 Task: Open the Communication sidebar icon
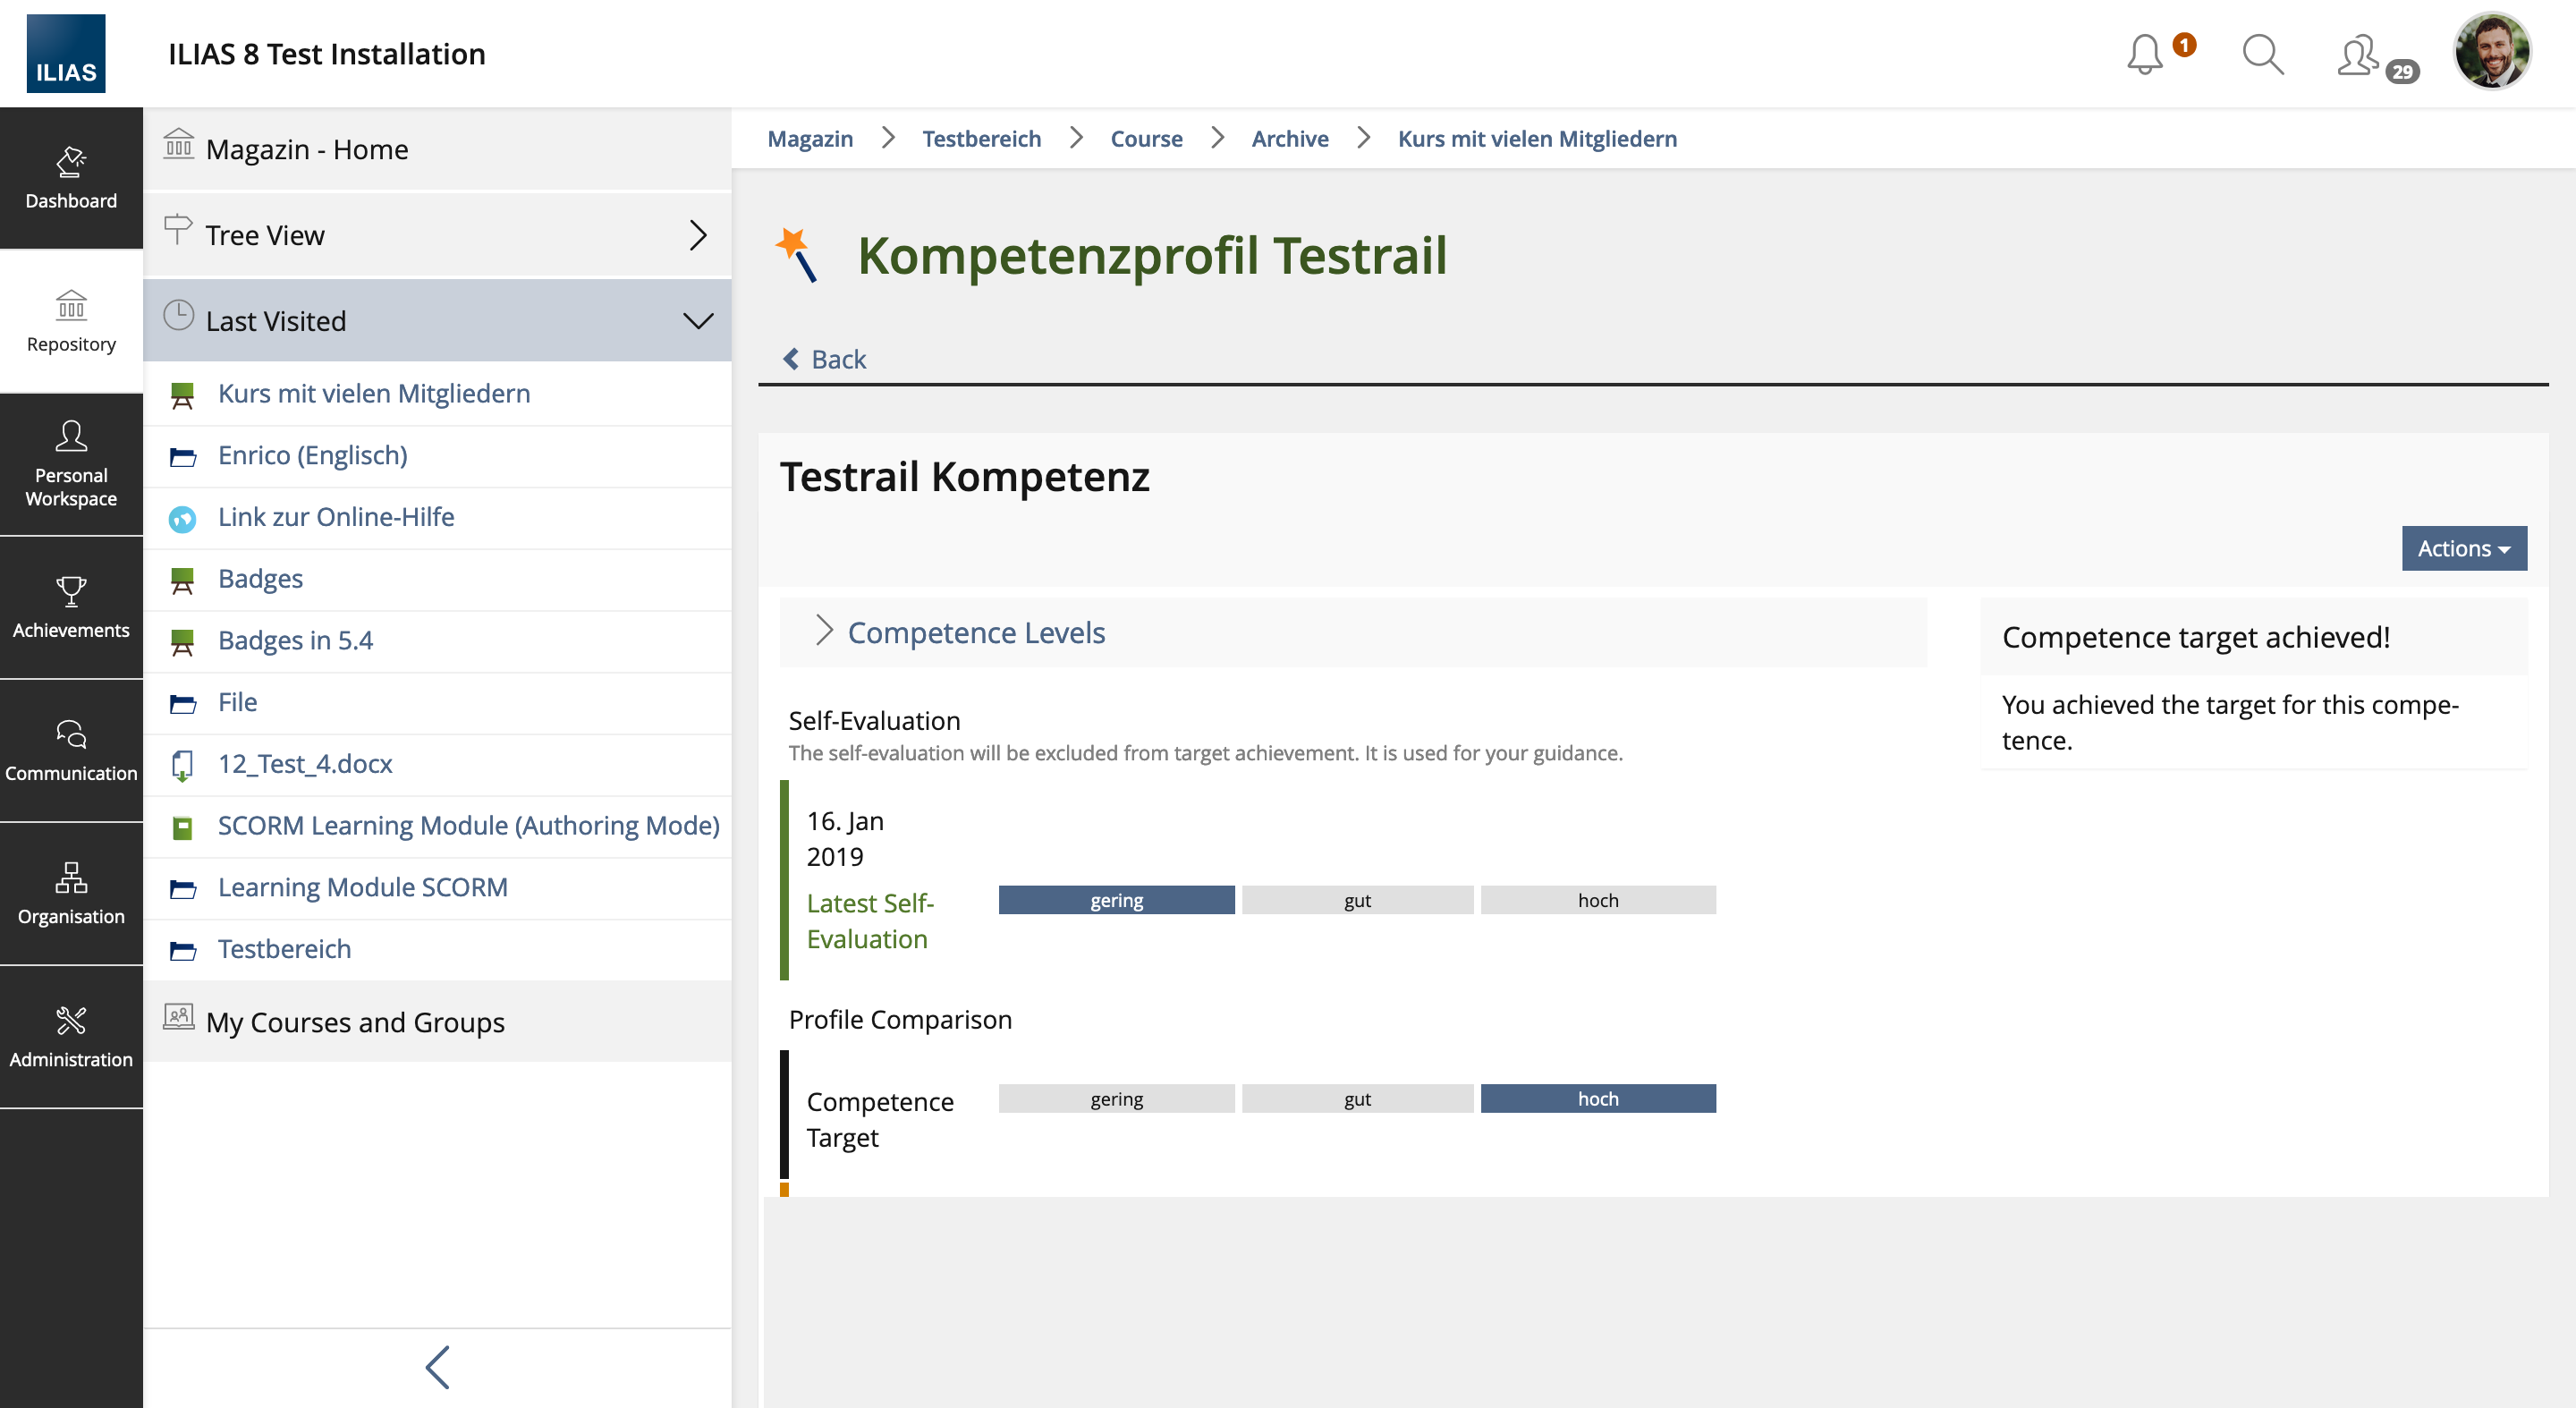(x=71, y=750)
